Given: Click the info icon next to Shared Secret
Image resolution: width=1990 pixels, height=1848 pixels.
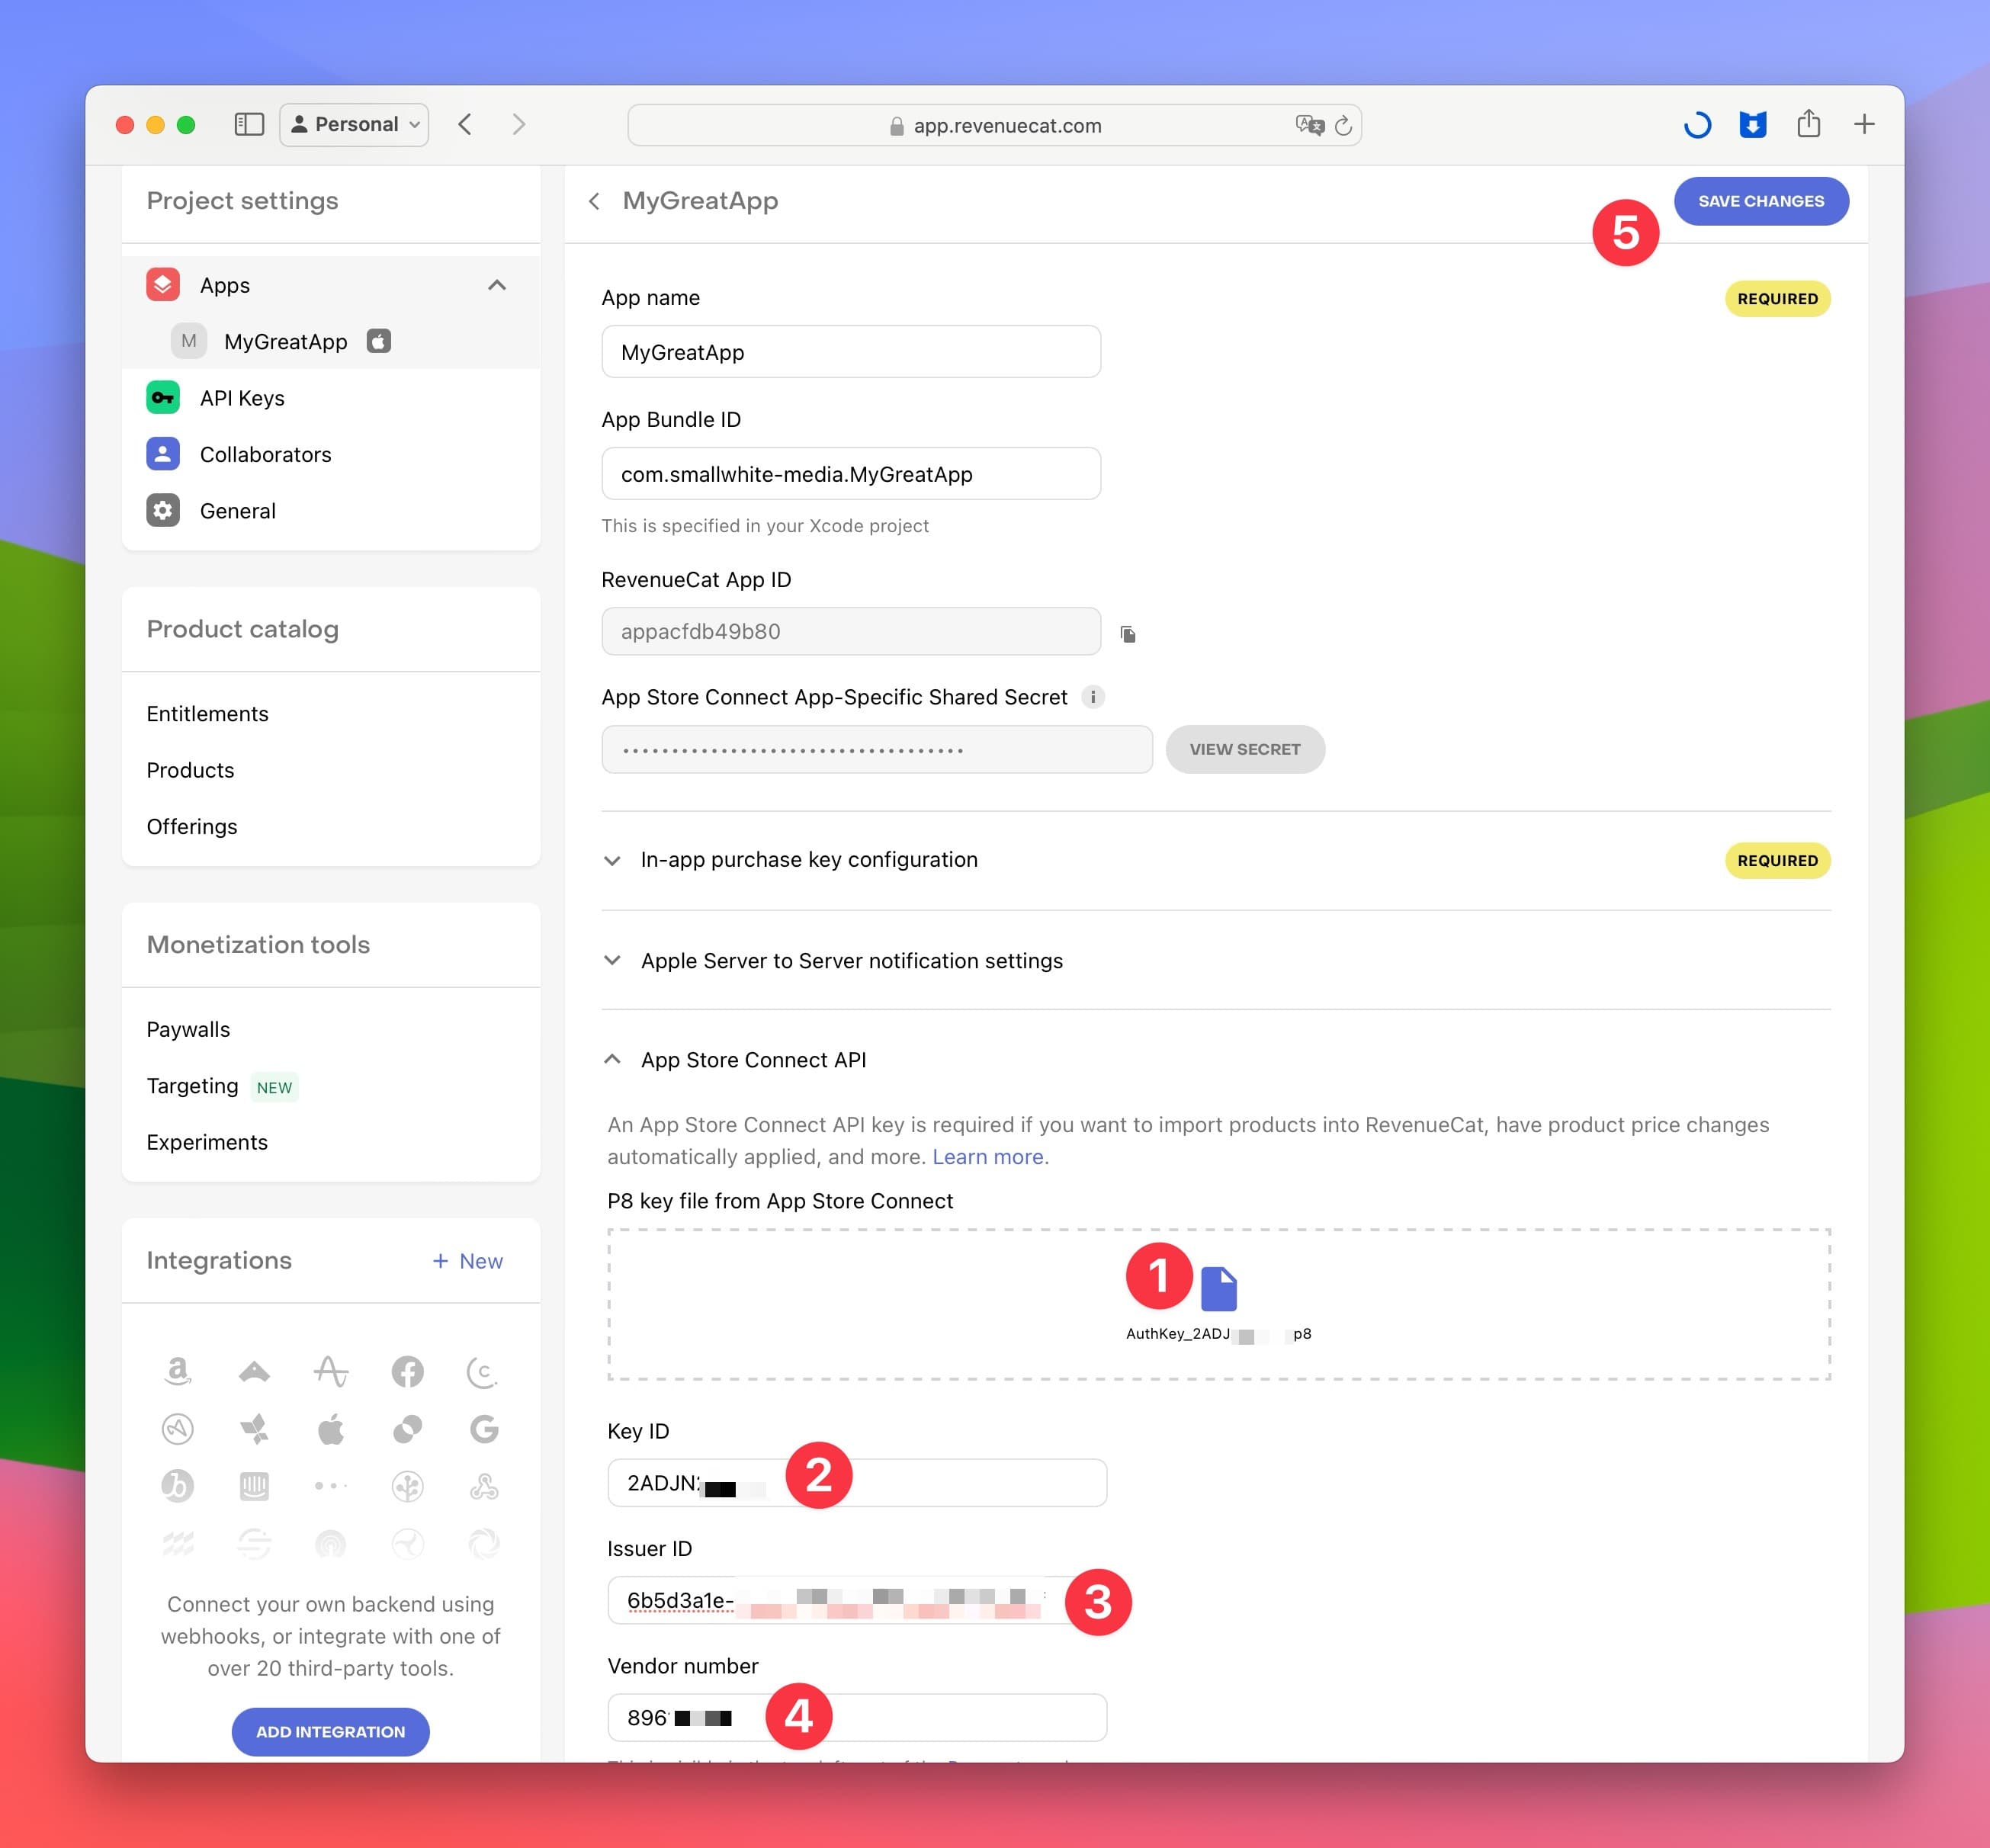Looking at the screenshot, I should [x=1090, y=697].
